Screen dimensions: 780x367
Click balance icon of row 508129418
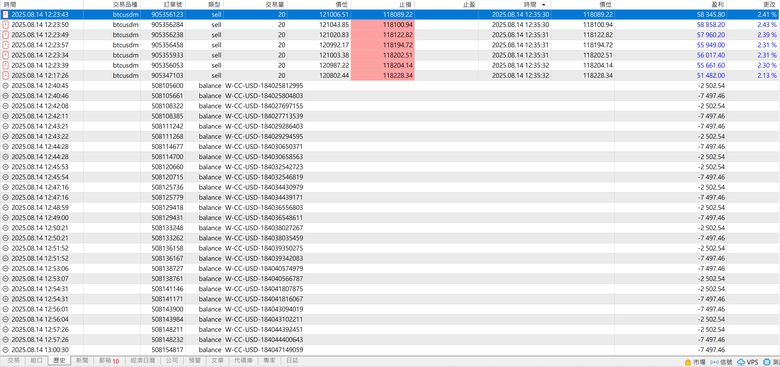[5, 208]
